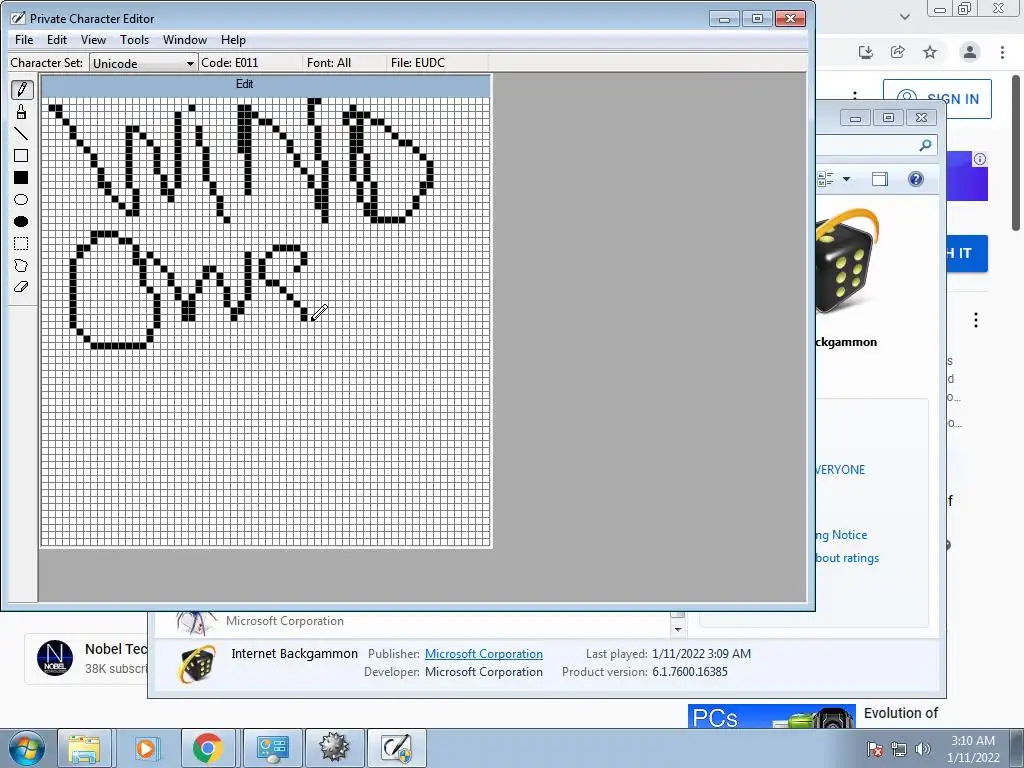Click the Chrome SIGN IN button

coord(937,99)
